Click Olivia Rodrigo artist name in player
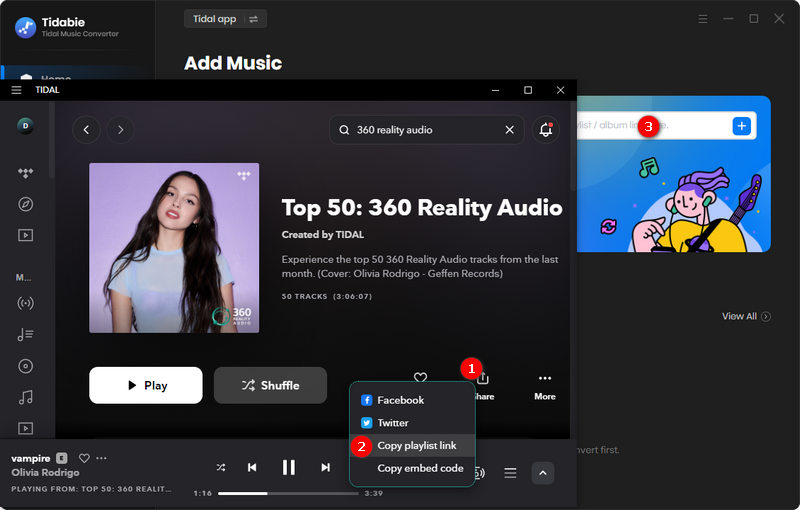Image resolution: width=800 pixels, height=510 pixels. click(45, 473)
